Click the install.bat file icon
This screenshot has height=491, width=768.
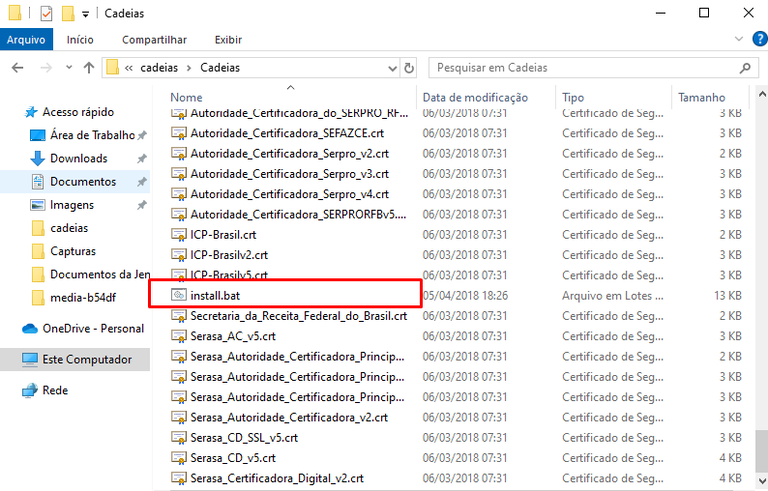click(x=178, y=295)
